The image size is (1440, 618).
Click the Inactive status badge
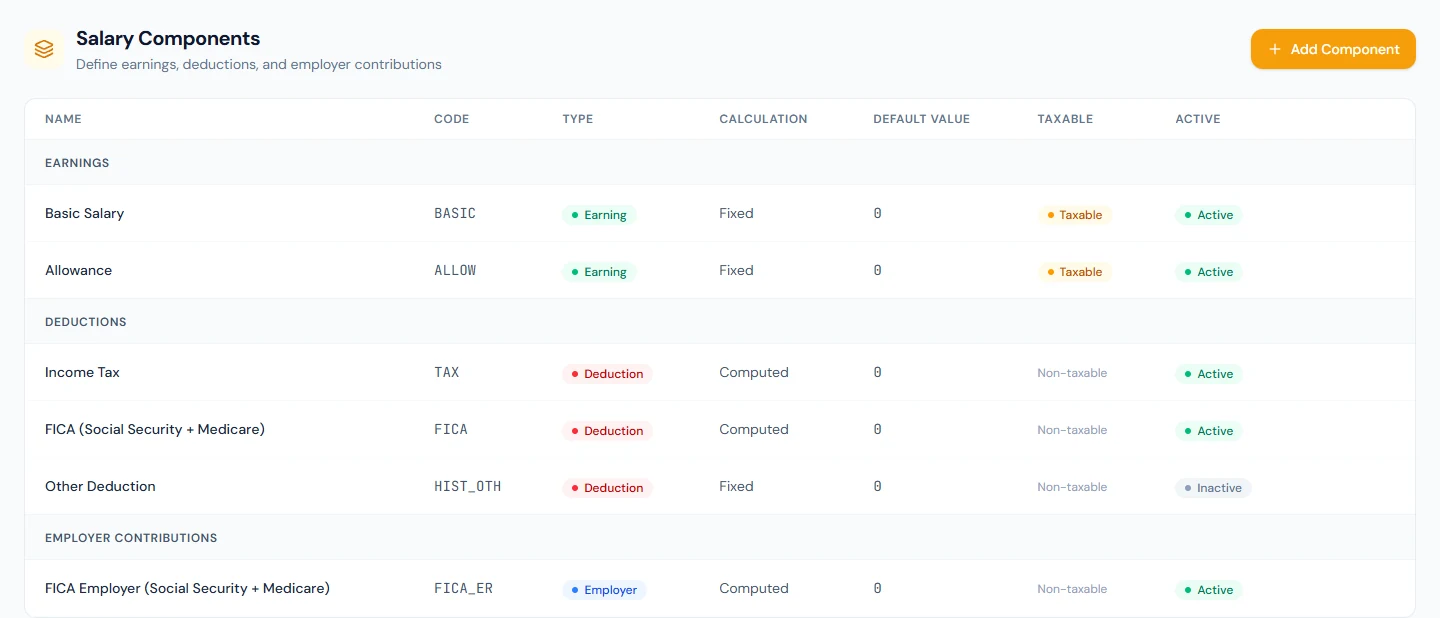(x=1213, y=488)
